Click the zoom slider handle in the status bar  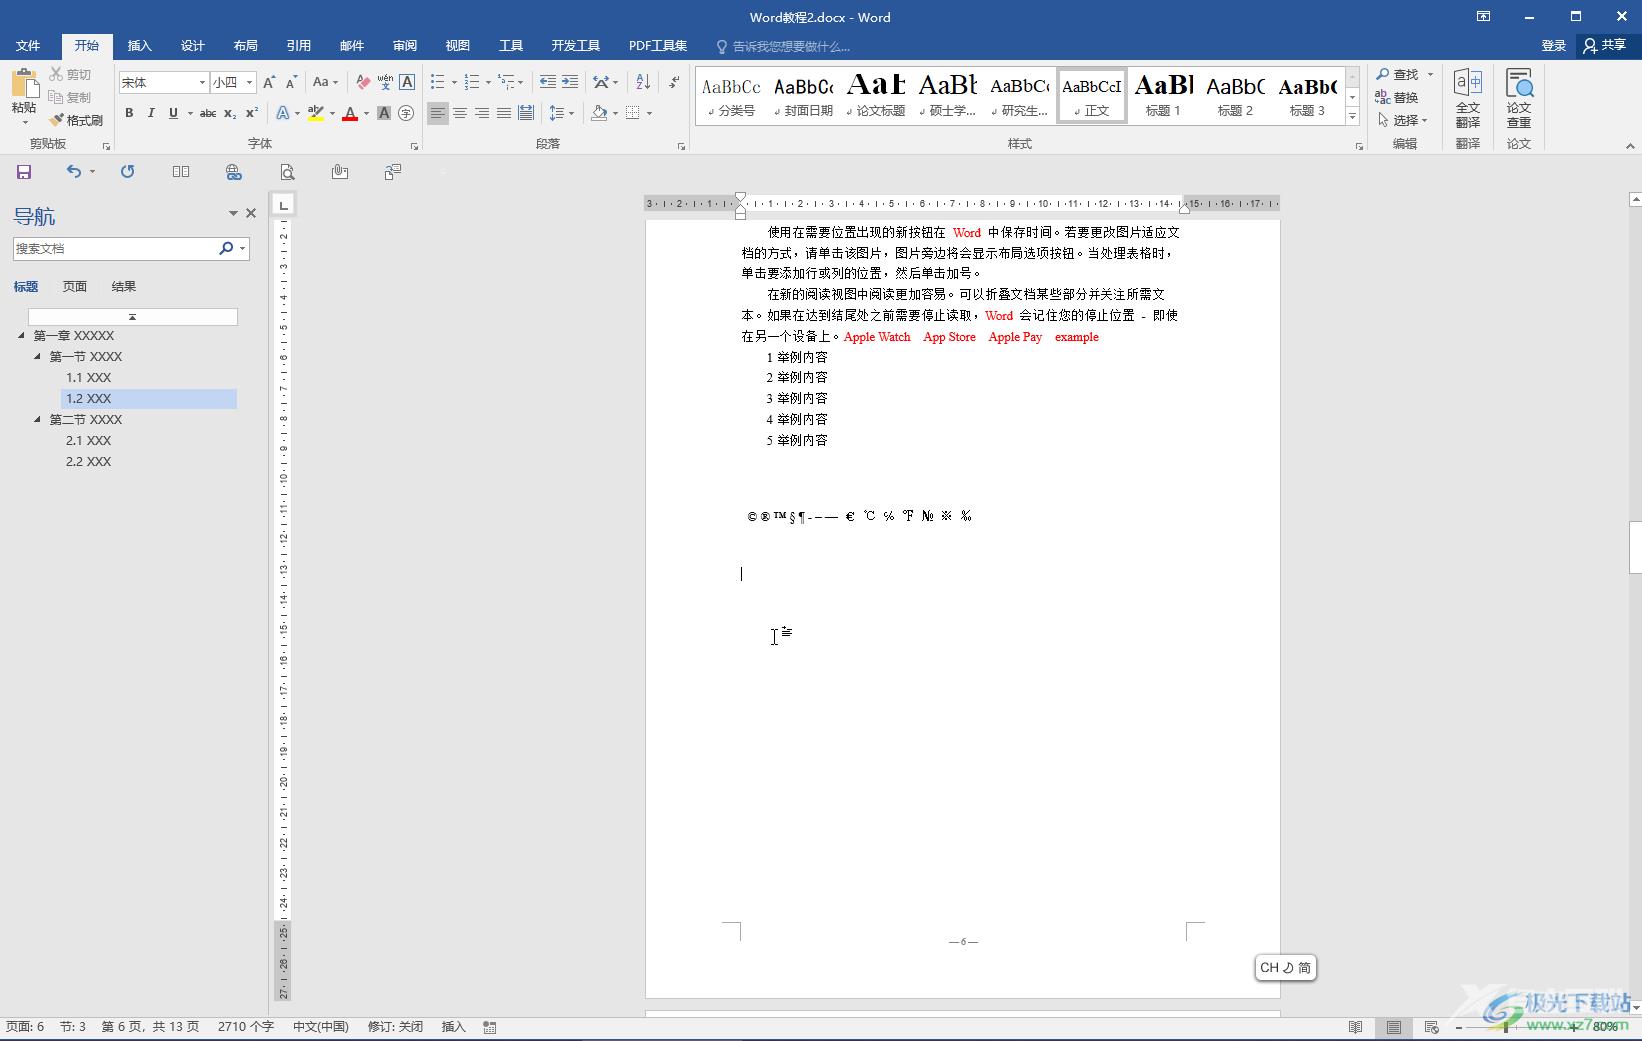click(x=1506, y=1027)
